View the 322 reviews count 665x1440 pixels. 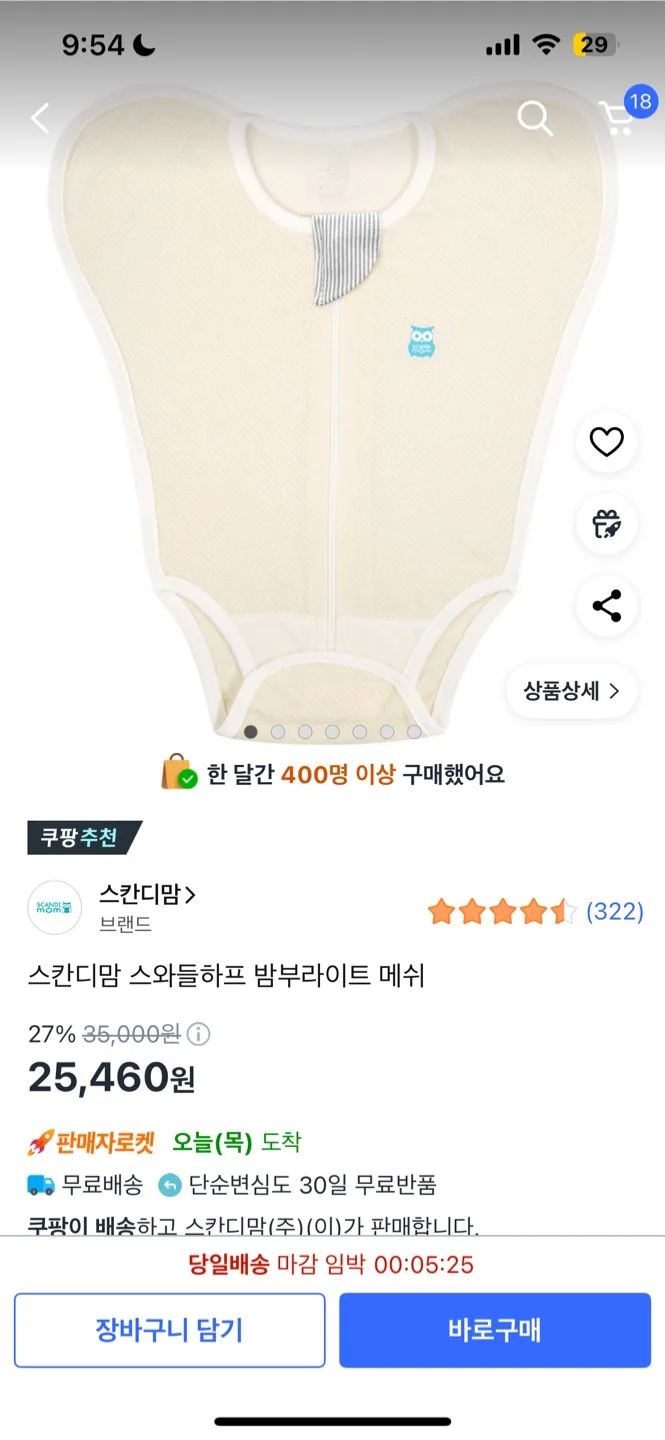[x=614, y=911]
